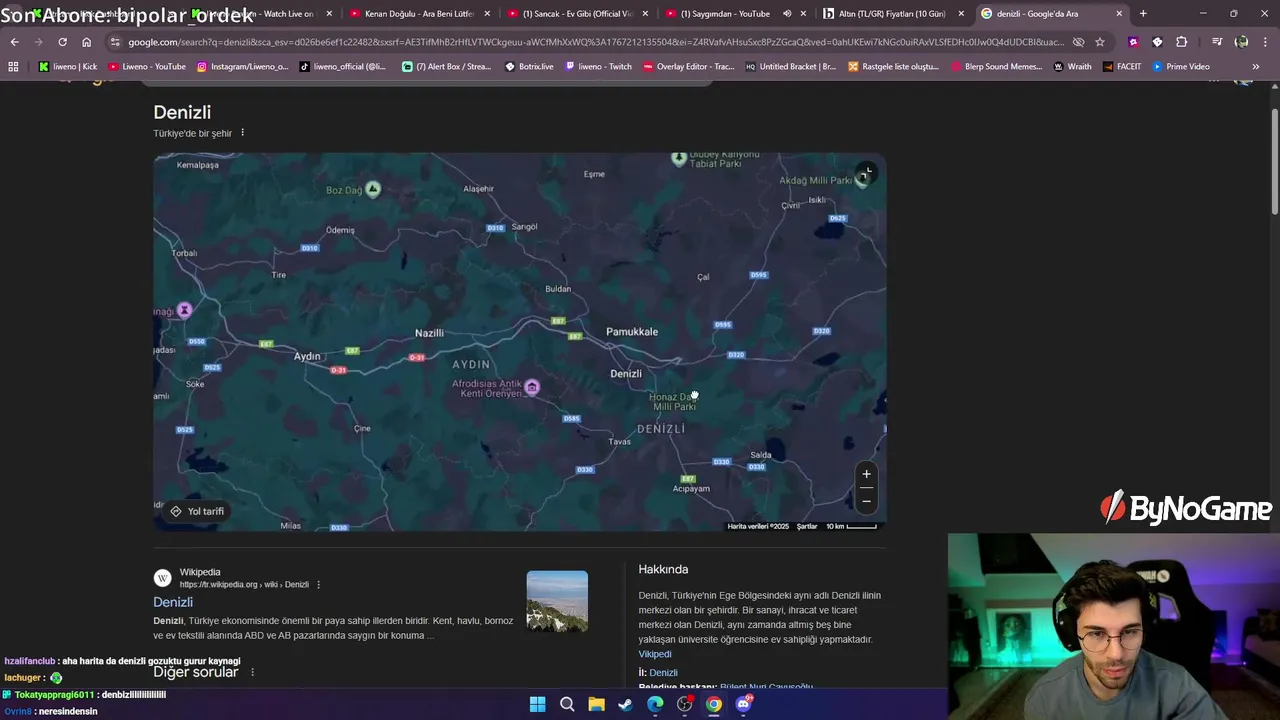Mute the Saygımdan tab audio icon

[x=787, y=14]
